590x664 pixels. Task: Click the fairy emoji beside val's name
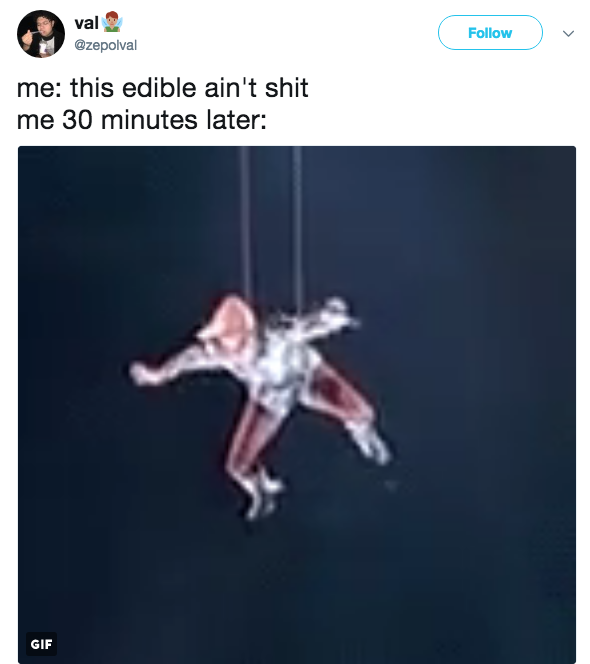pyautogui.click(x=112, y=22)
